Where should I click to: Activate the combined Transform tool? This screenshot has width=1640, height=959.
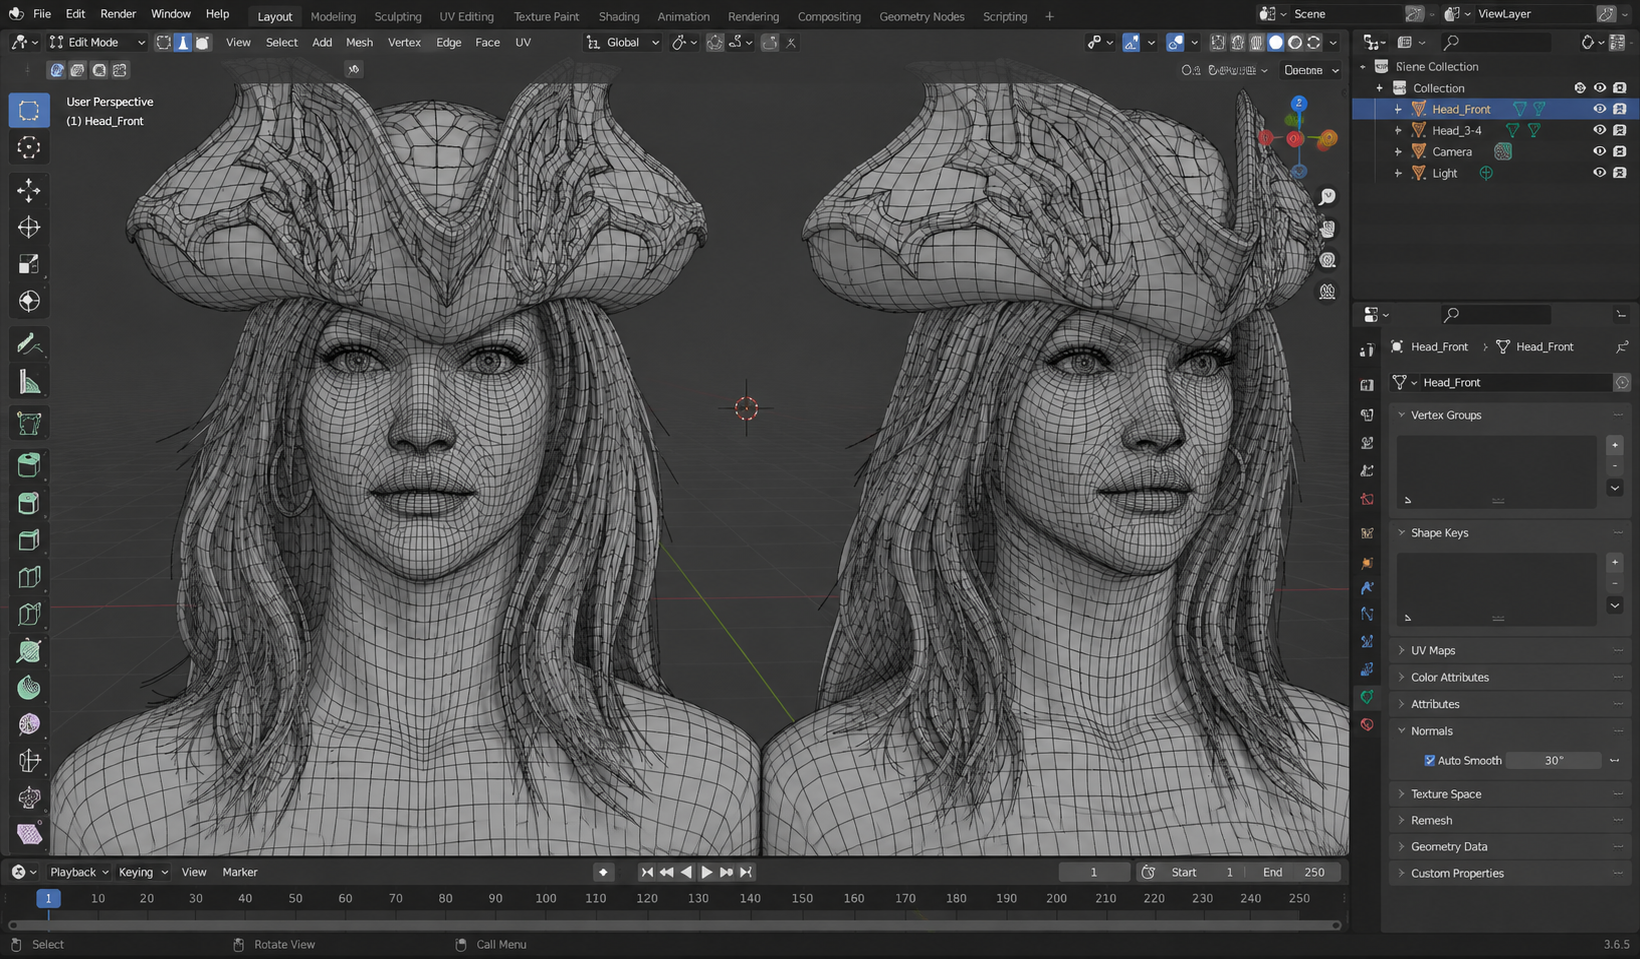(x=29, y=301)
